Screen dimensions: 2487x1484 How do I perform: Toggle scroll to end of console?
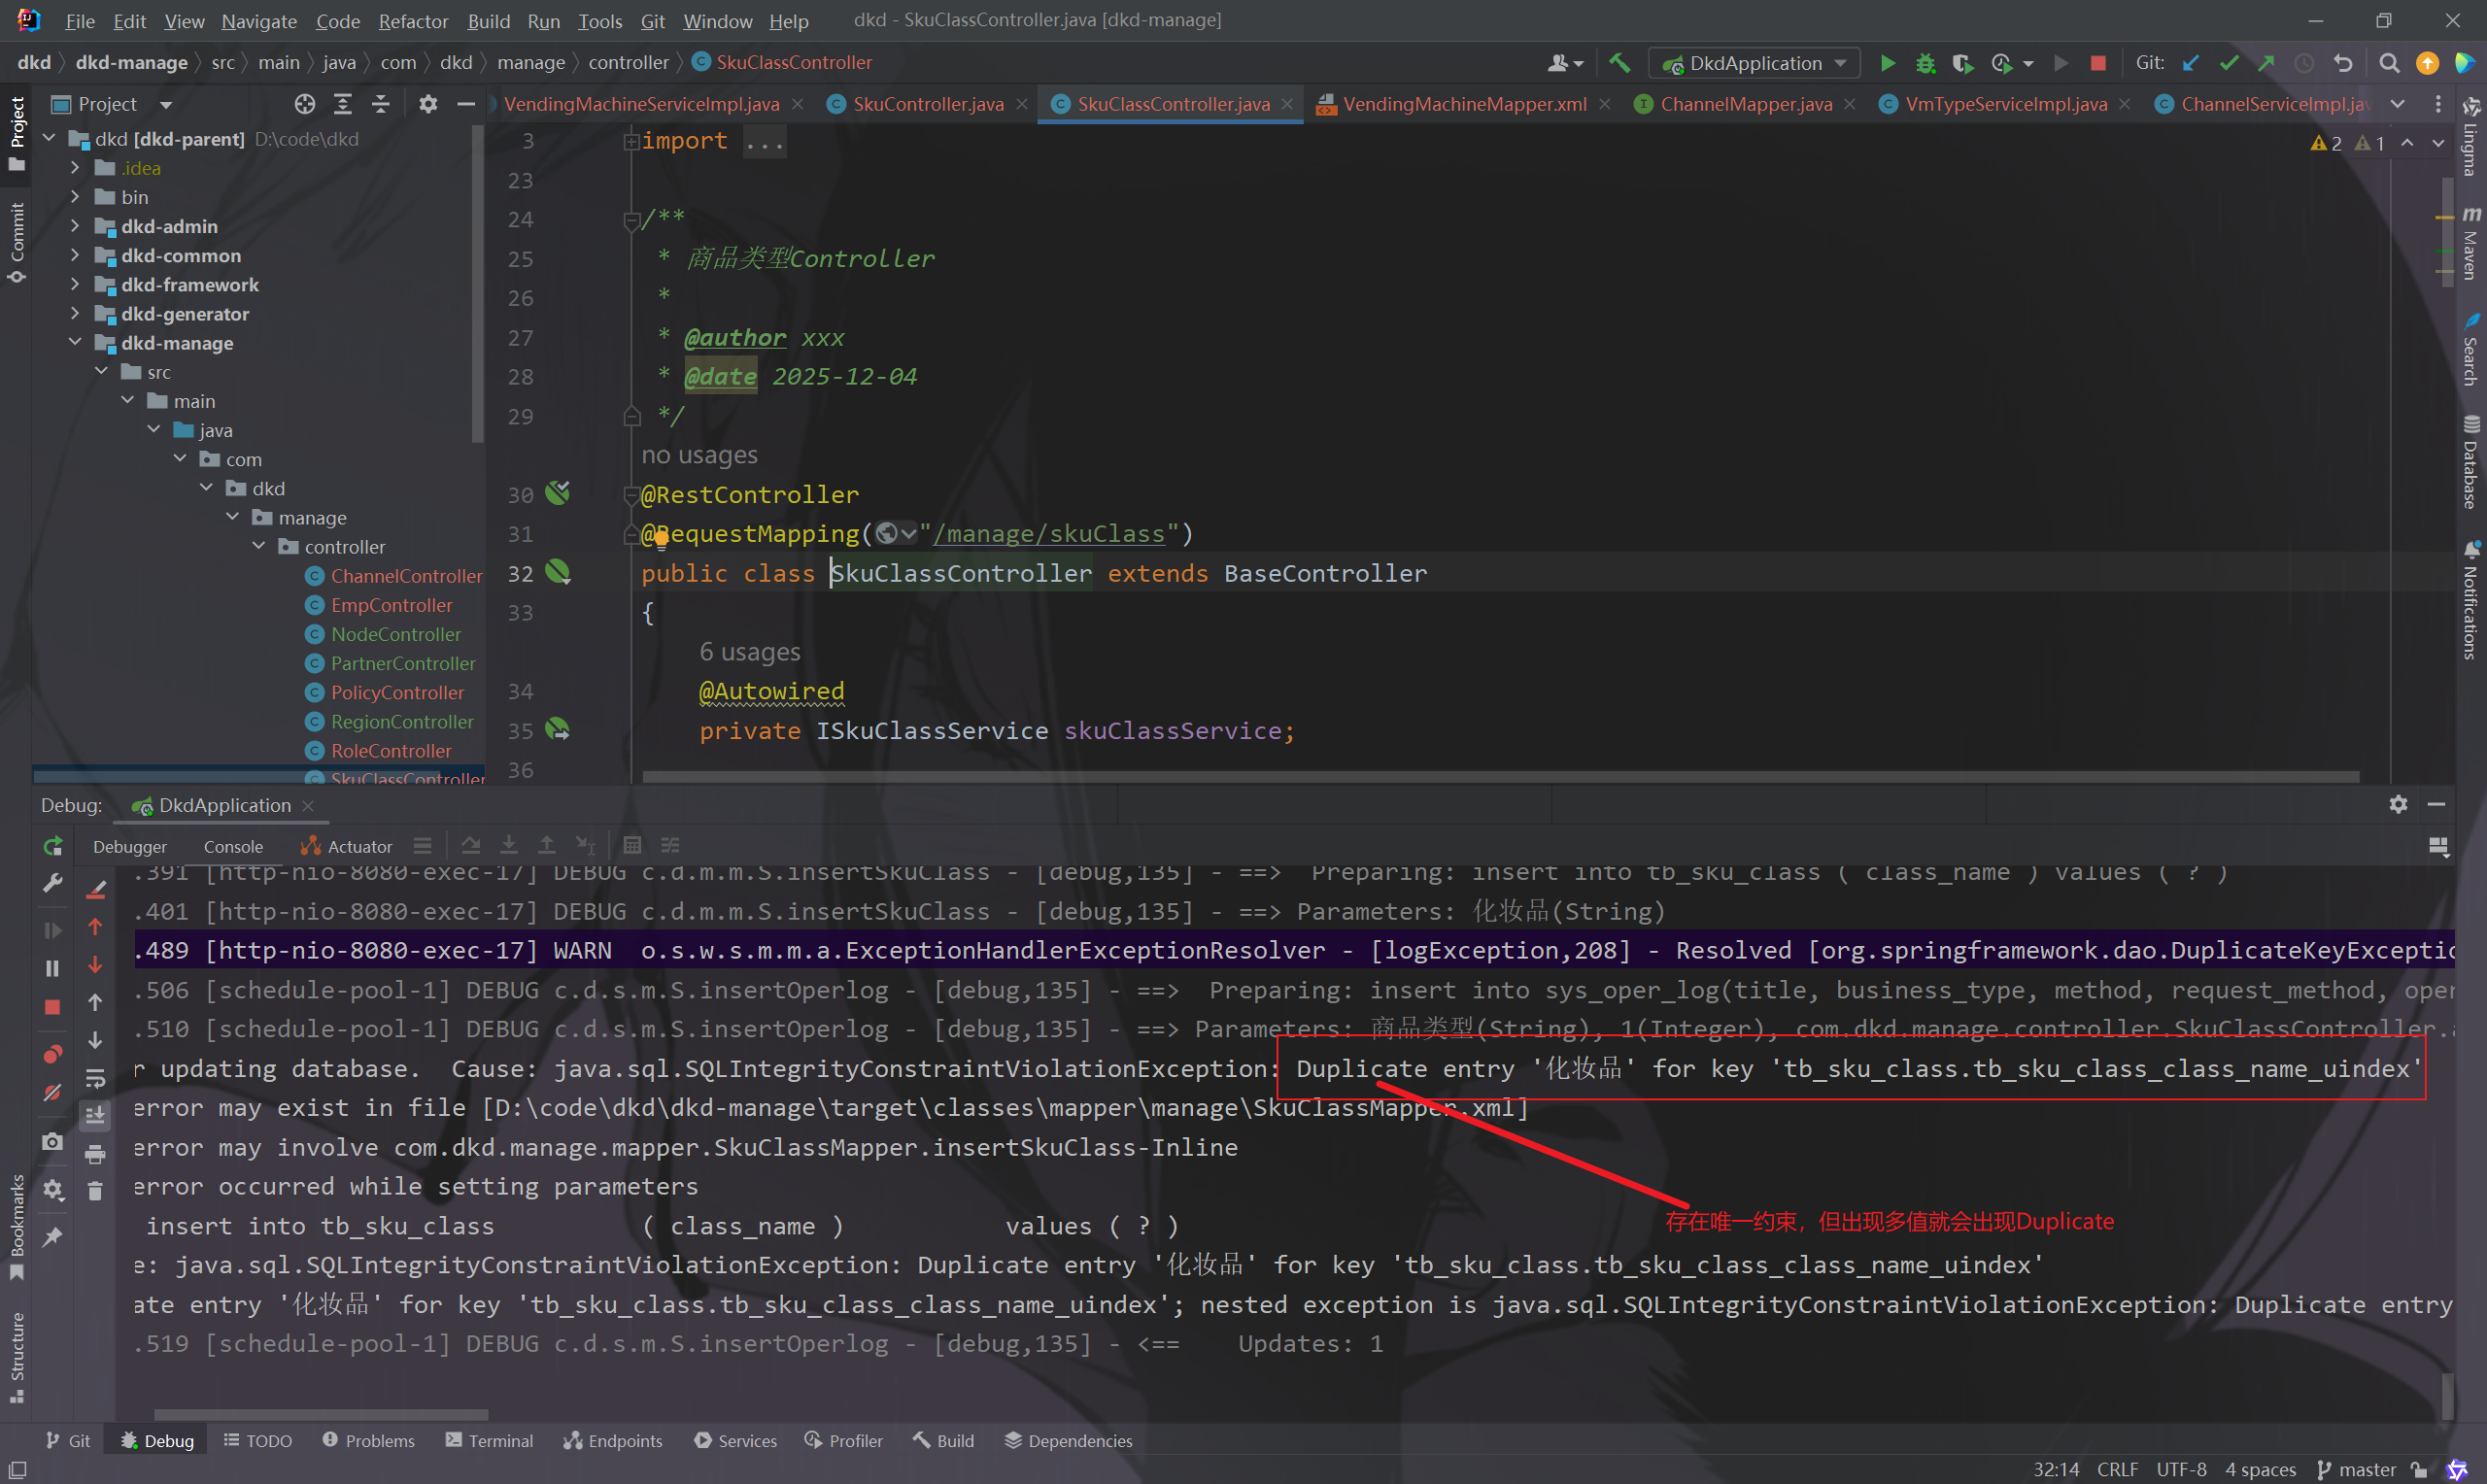click(95, 1115)
